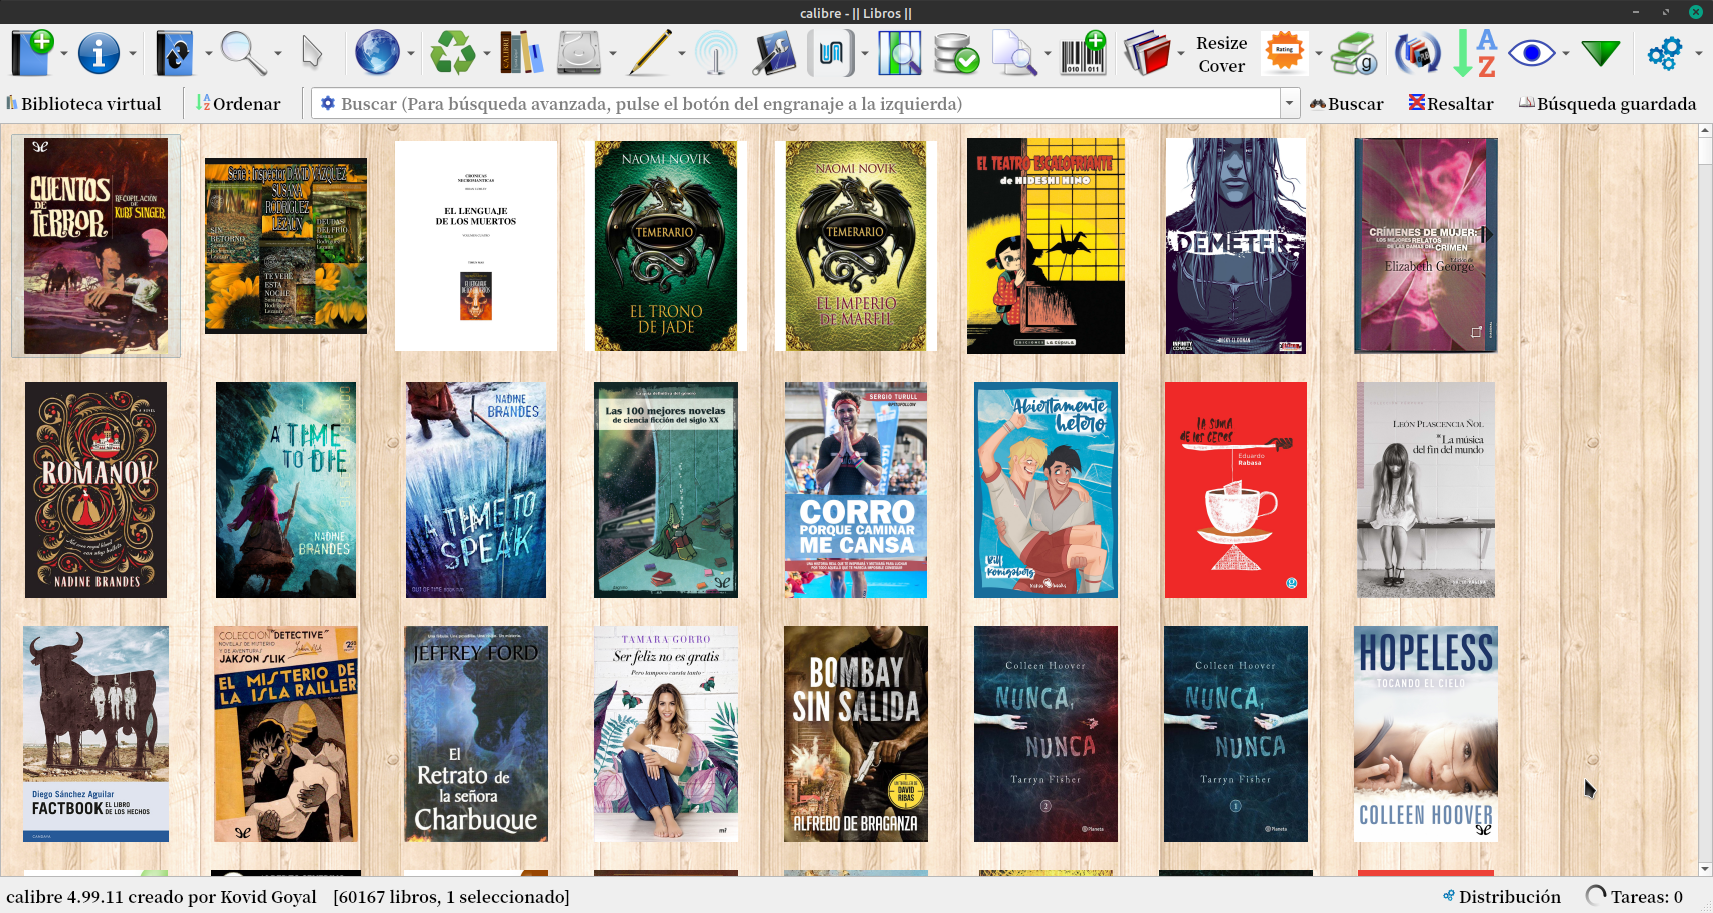The height and width of the screenshot is (913, 1713).
Task: Open preferences with the blue gears icon
Action: click(x=1665, y=53)
